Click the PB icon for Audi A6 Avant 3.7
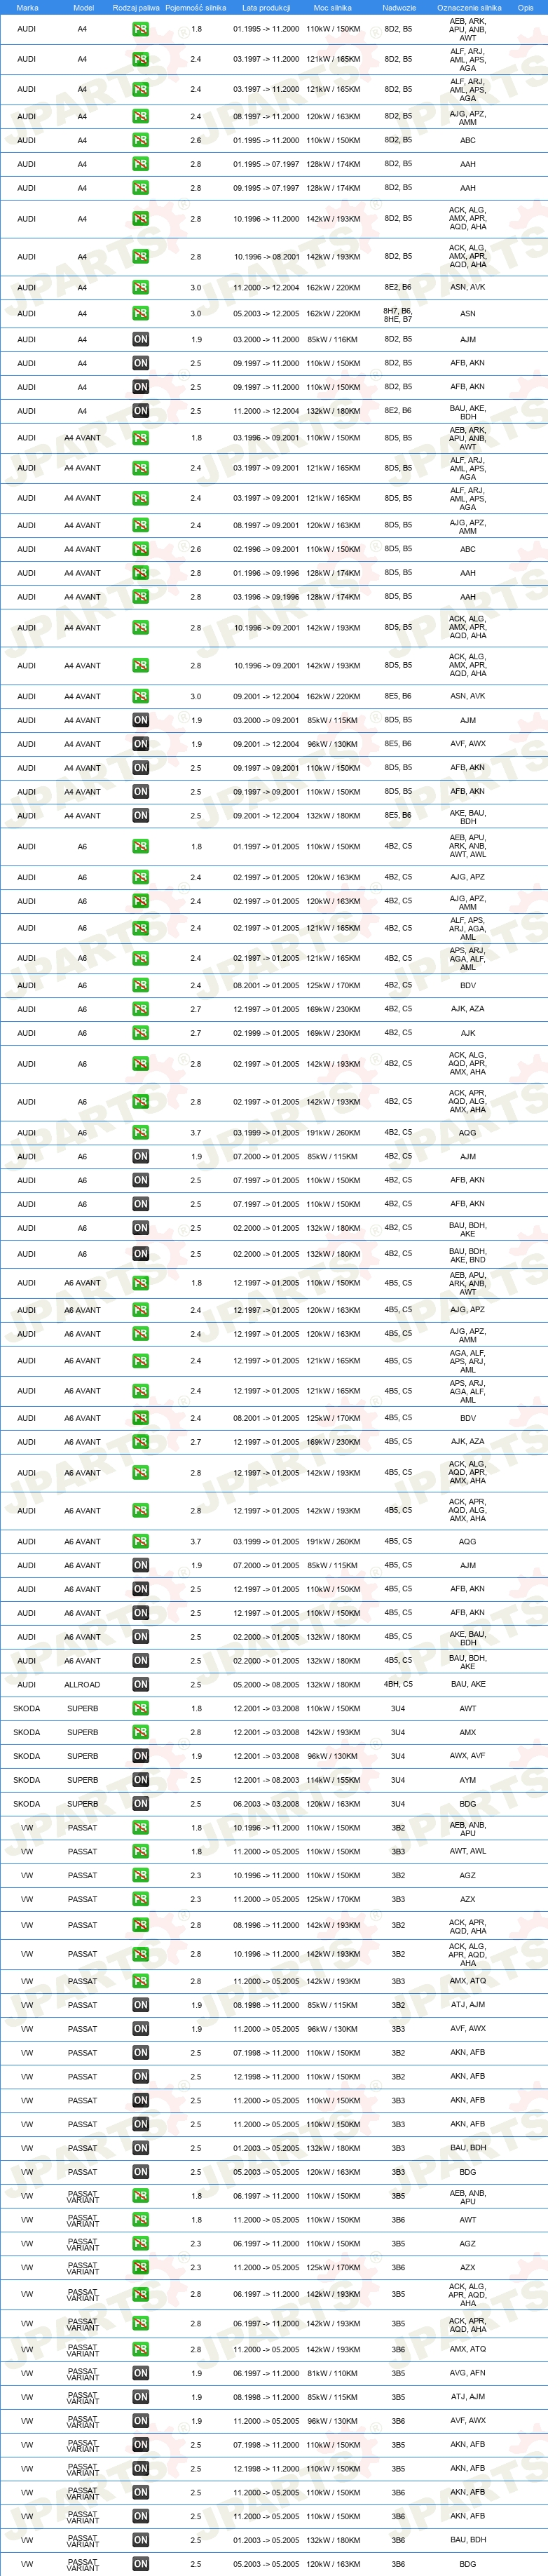The image size is (548, 2576). click(x=140, y=1541)
